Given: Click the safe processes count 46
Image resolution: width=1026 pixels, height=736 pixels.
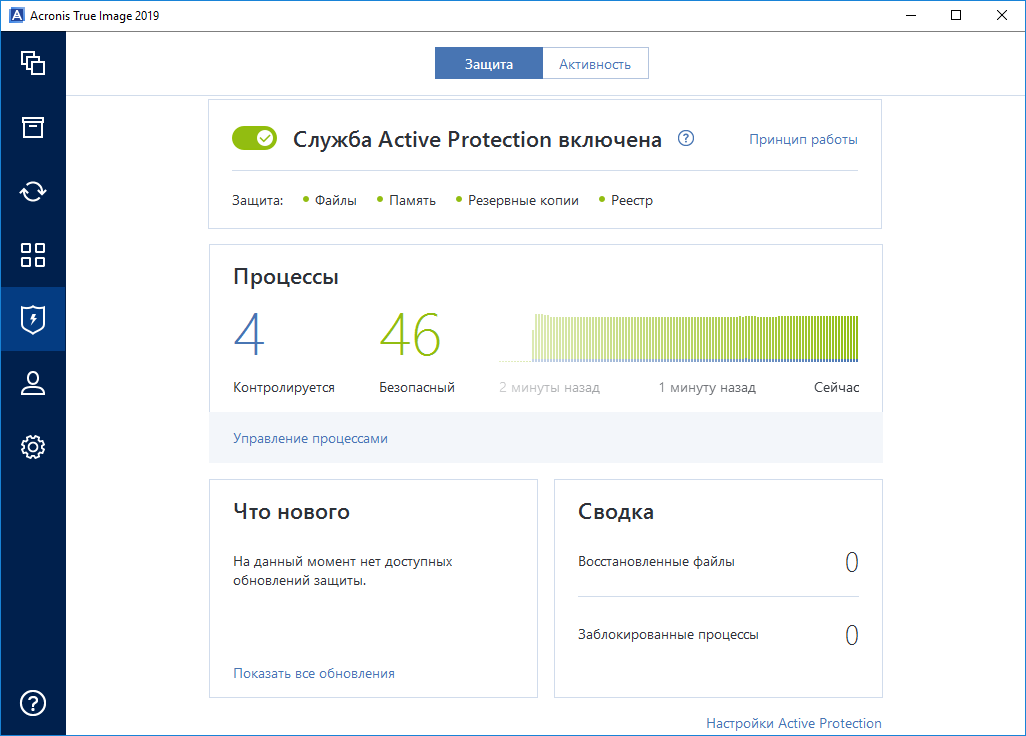Looking at the screenshot, I should point(410,334).
